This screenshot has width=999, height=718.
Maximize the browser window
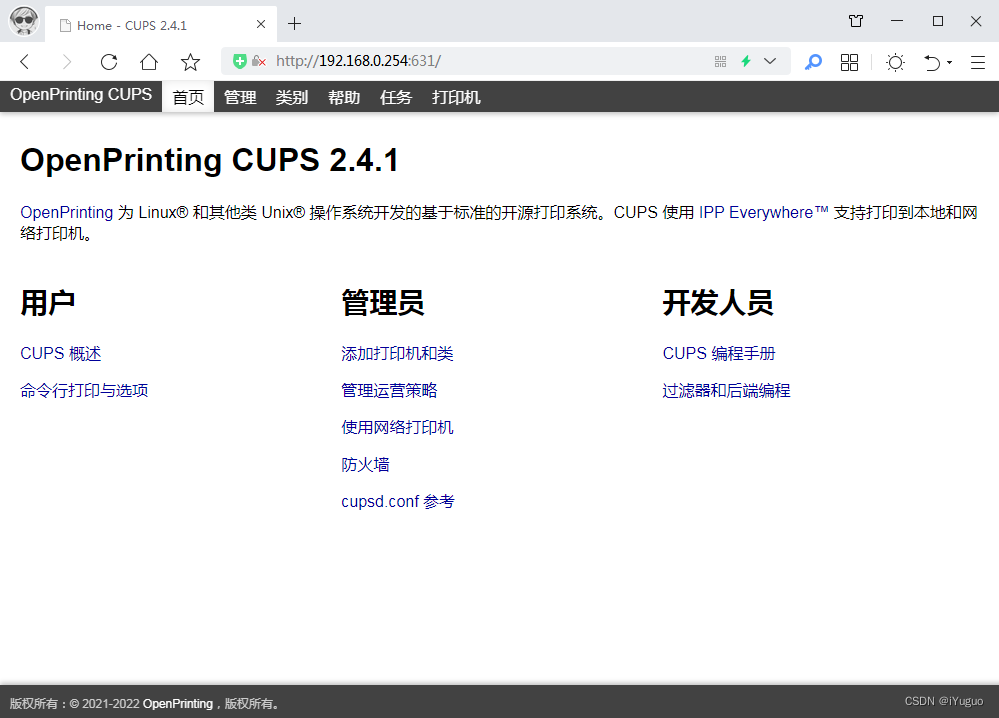click(x=937, y=21)
